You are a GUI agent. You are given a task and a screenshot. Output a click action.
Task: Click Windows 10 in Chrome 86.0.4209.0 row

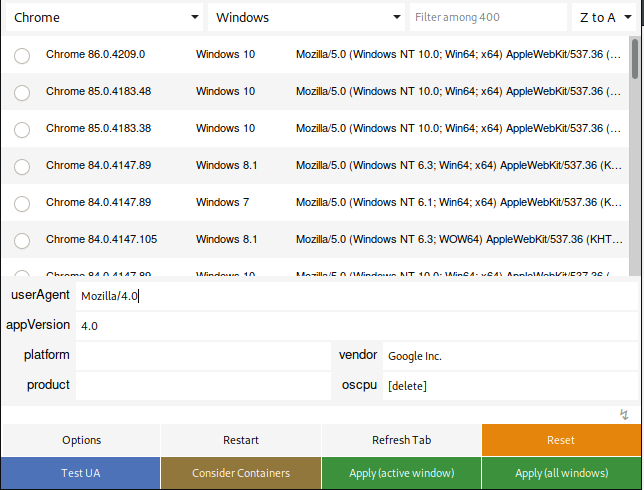[x=225, y=54]
